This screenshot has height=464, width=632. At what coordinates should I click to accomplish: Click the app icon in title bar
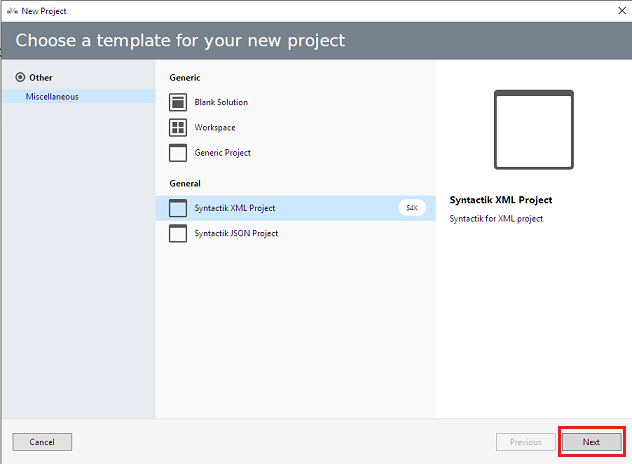[11, 8]
